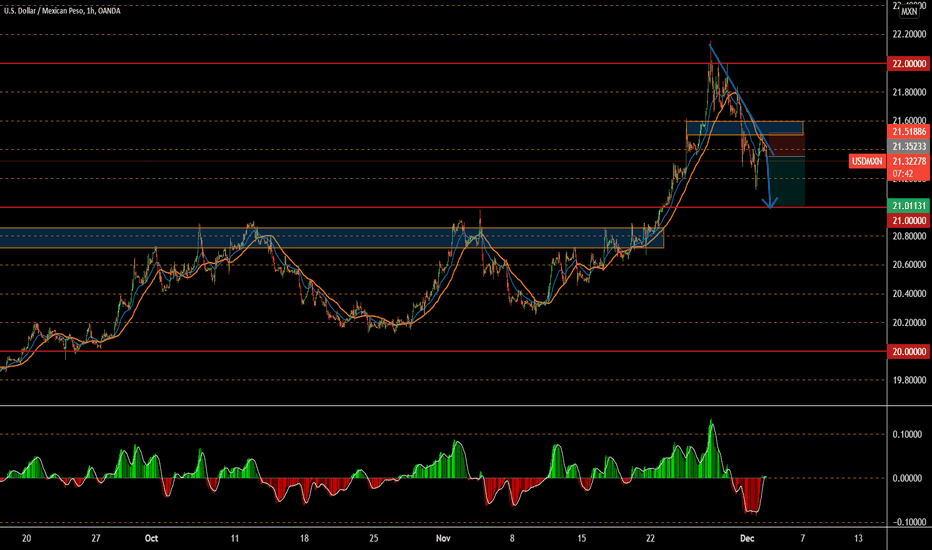The image size is (932, 550).
Task: Click the 20.80000 price axis tick
Action: 909,236
